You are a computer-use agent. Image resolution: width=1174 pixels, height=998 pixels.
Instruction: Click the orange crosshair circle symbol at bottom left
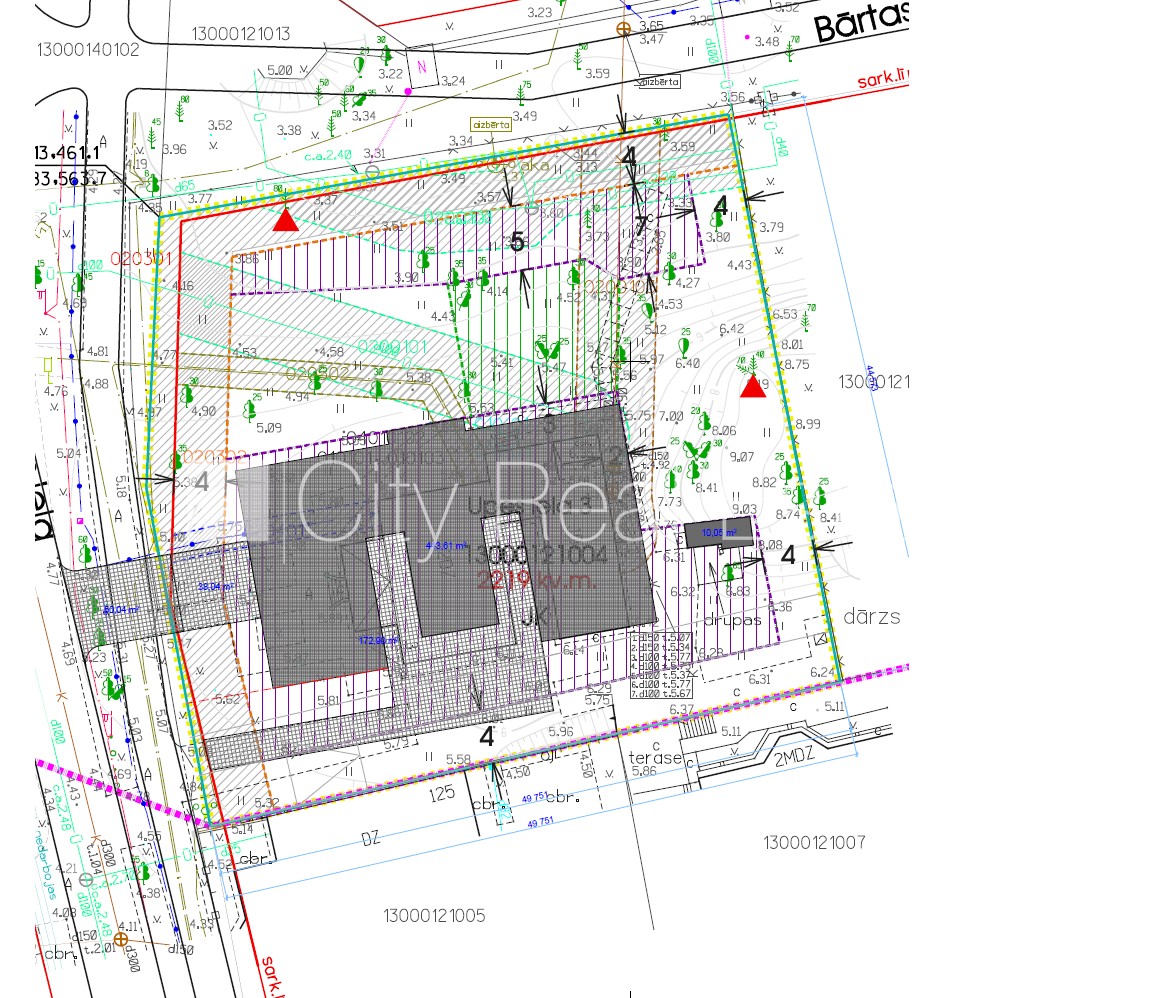point(121,938)
